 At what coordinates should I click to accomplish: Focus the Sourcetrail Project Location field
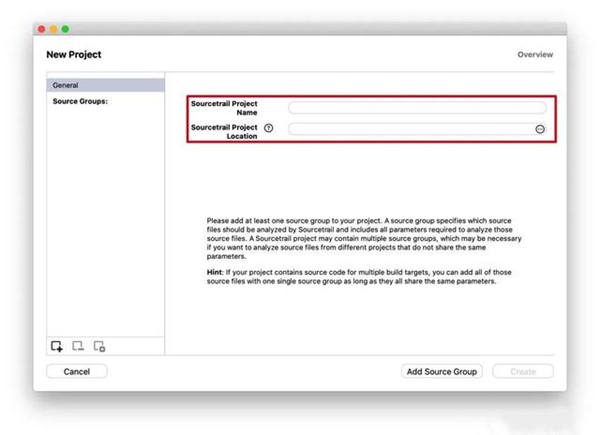pos(410,129)
